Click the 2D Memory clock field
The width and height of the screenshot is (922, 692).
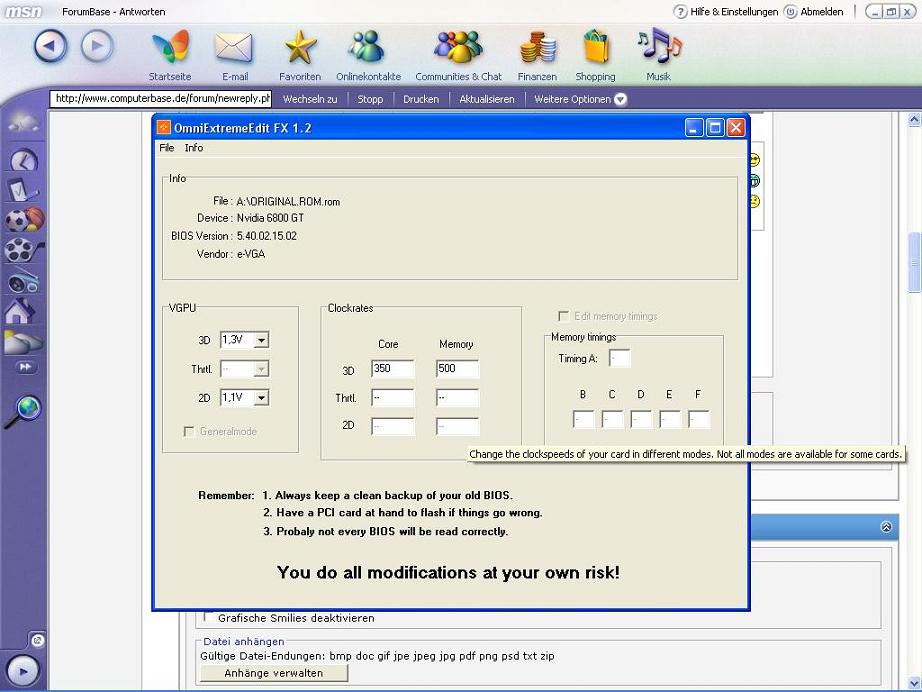pos(457,426)
